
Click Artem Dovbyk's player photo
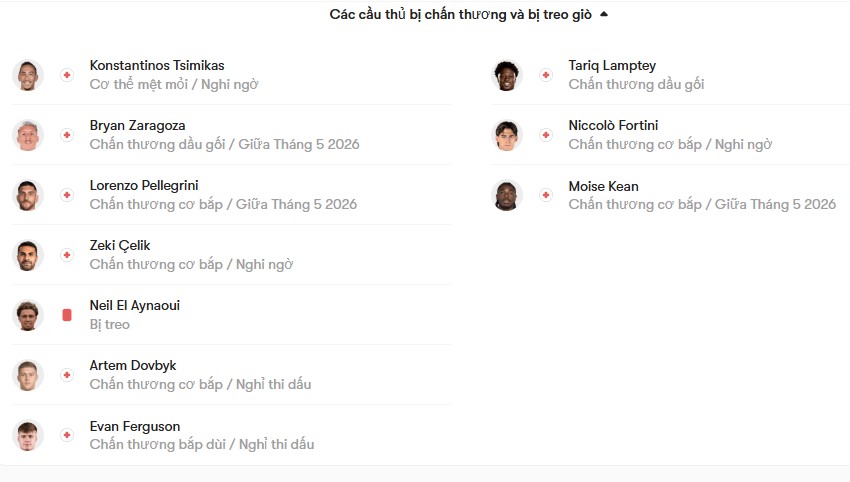[28, 375]
